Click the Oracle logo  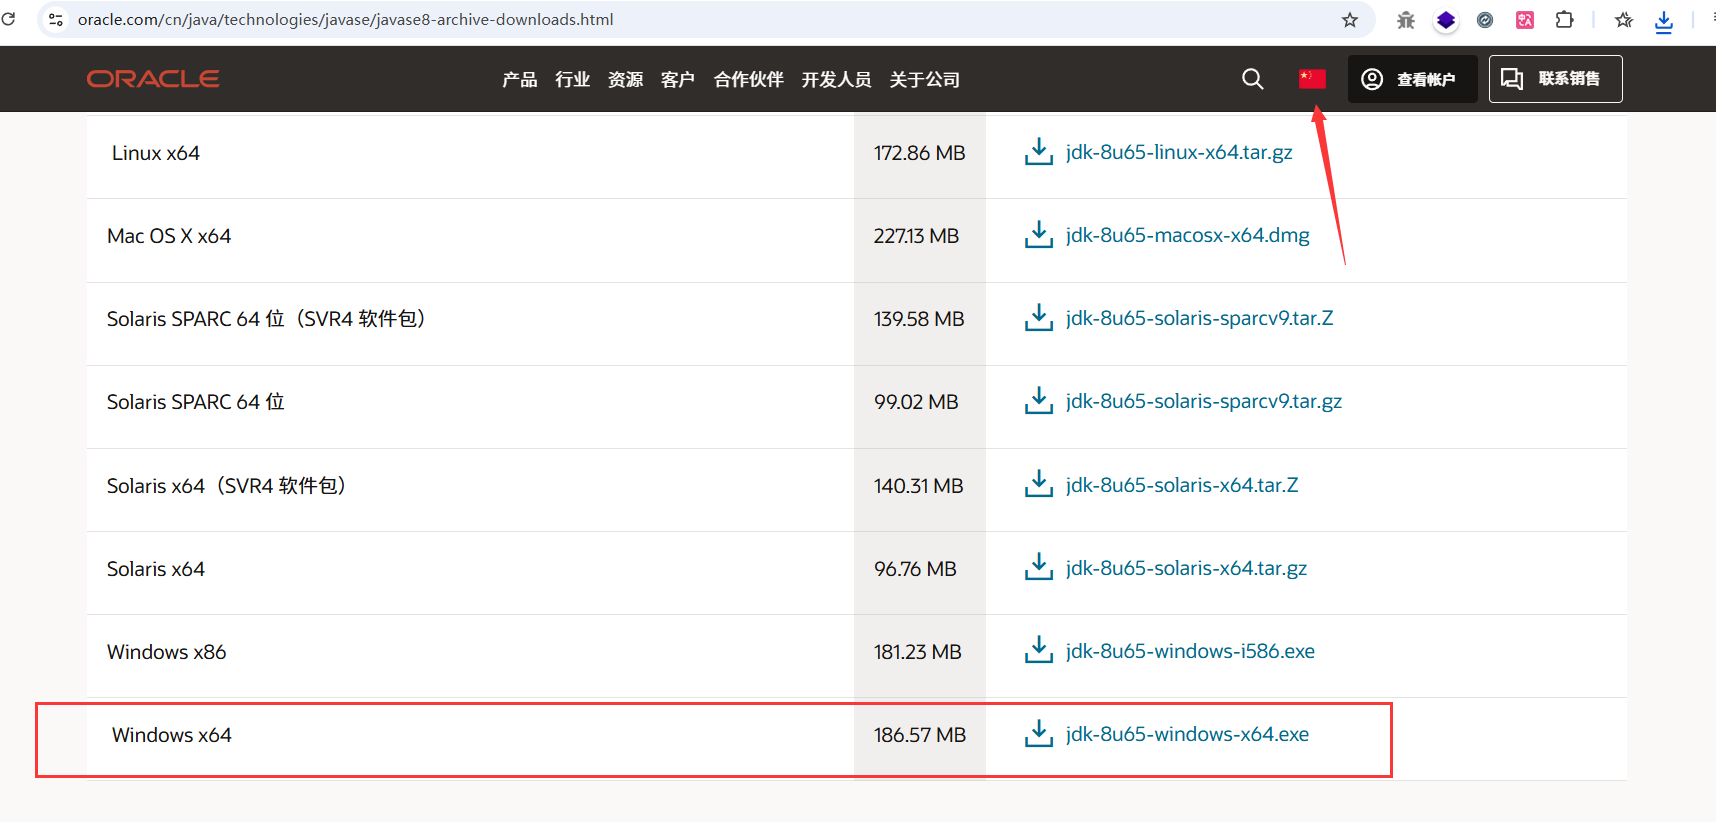(x=153, y=79)
